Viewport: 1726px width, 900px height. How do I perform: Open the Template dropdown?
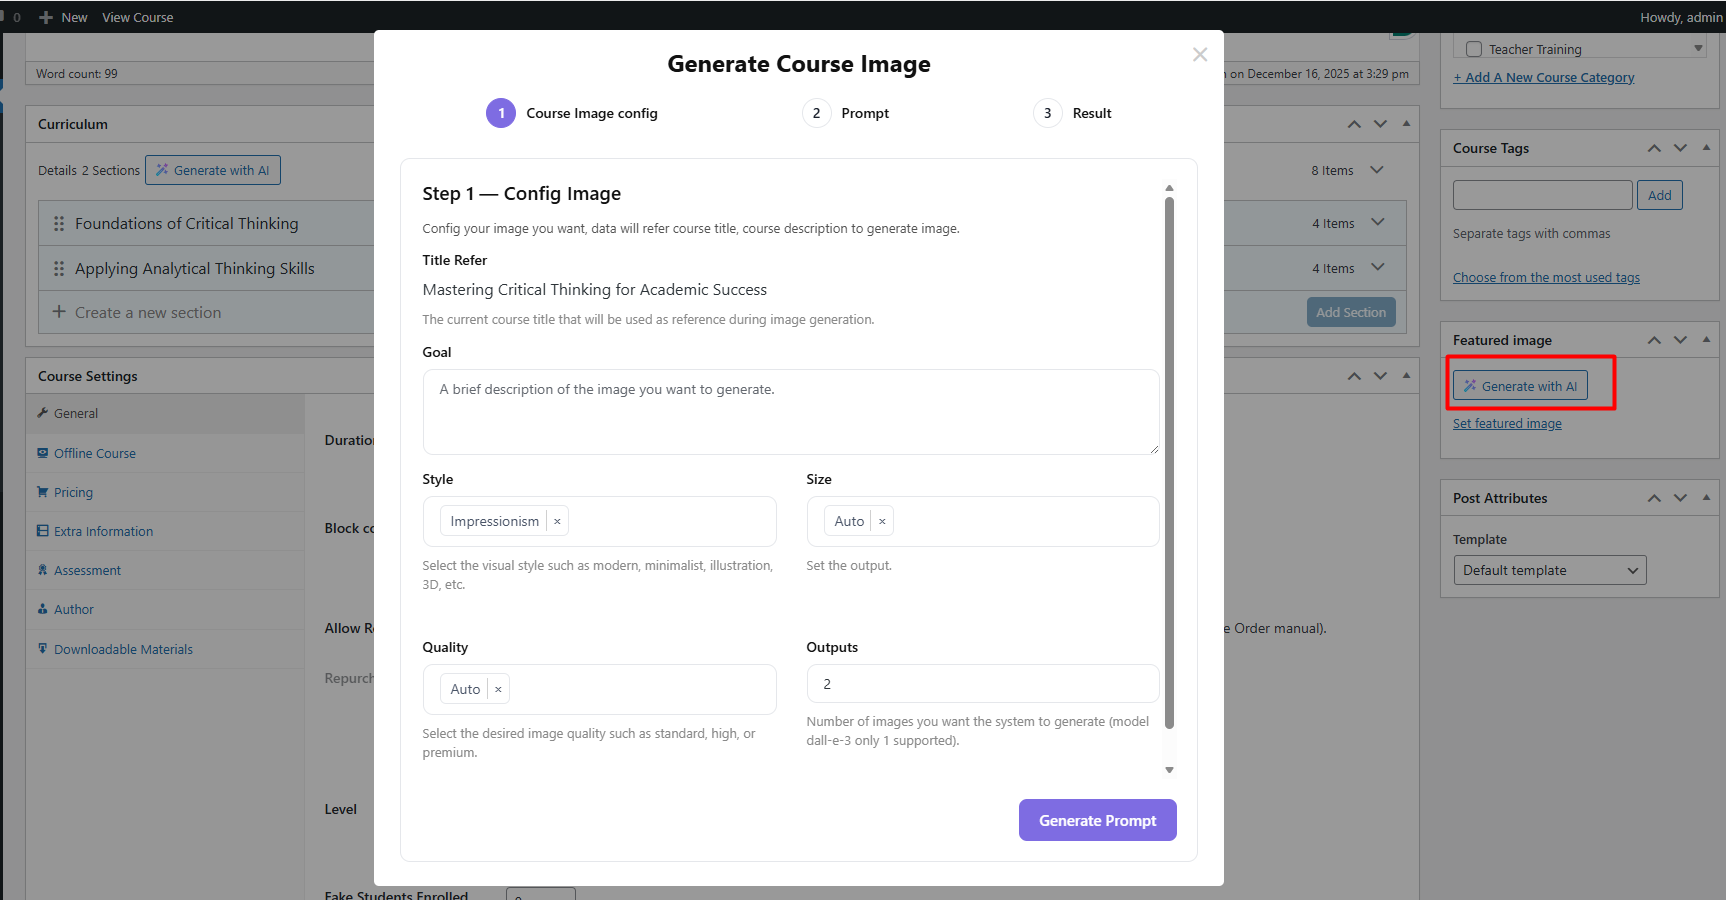[x=1549, y=570]
